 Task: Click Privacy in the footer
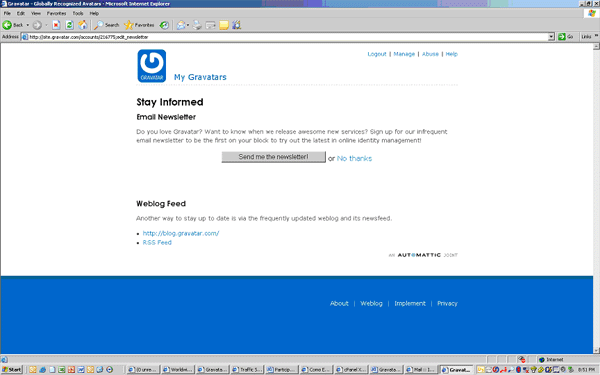pyautogui.click(x=447, y=303)
